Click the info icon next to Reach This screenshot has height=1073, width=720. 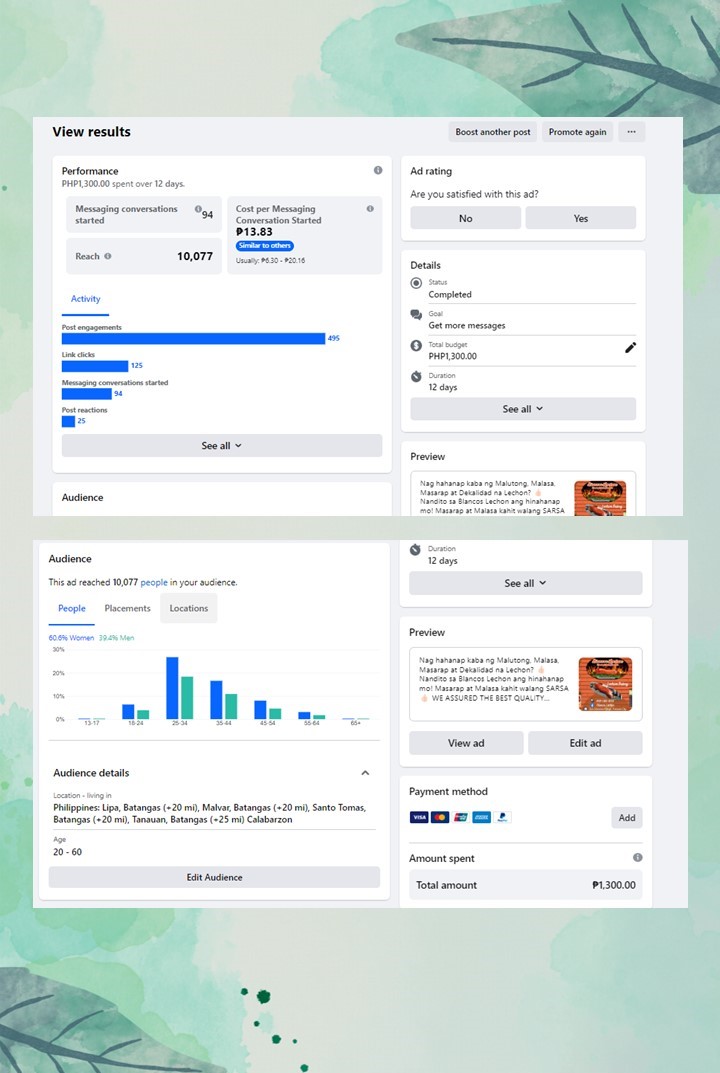coord(108,256)
